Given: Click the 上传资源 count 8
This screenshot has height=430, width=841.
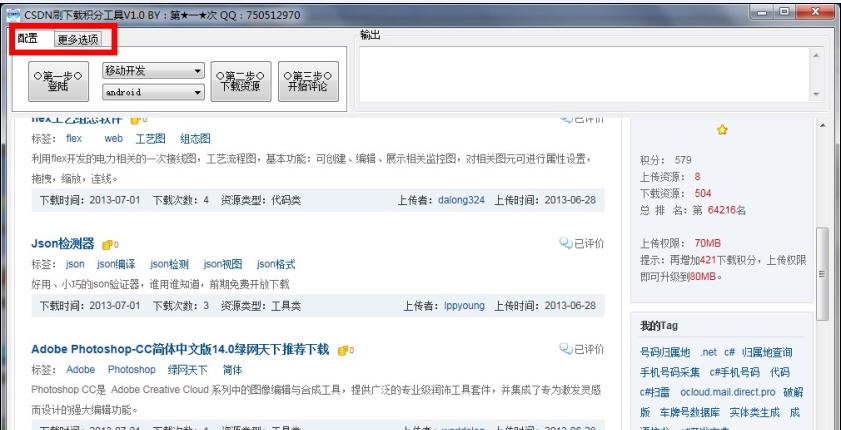Looking at the screenshot, I should pos(697,176).
